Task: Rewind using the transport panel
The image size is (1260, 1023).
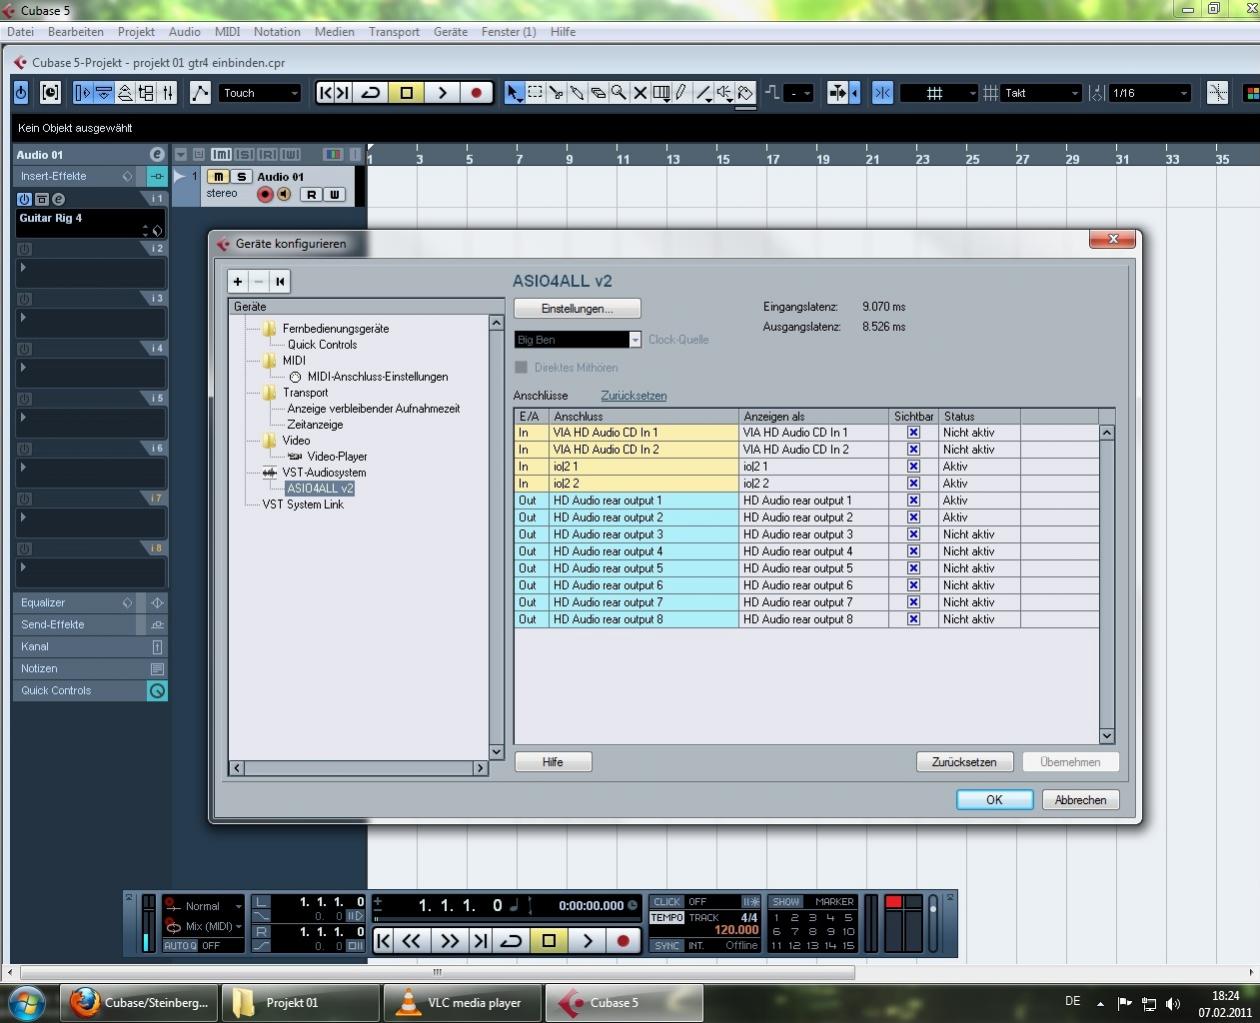Action: tap(411, 940)
